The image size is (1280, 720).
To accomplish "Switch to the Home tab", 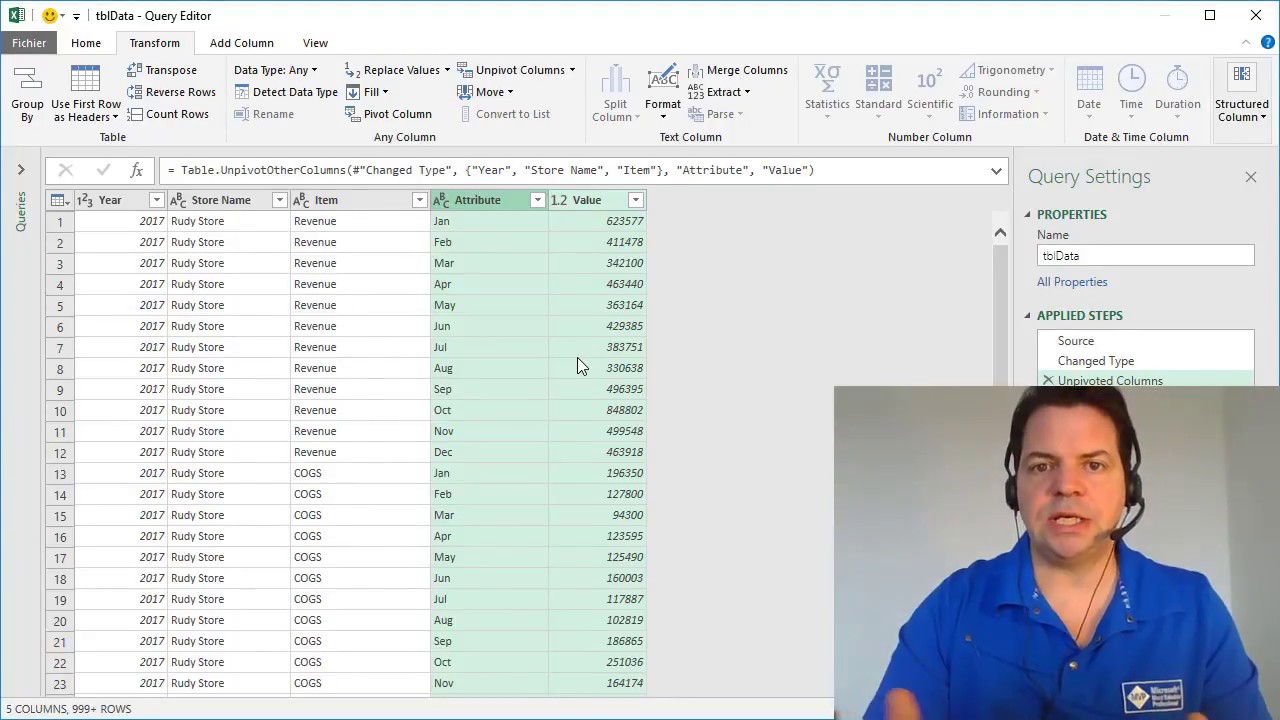I will click(x=86, y=43).
